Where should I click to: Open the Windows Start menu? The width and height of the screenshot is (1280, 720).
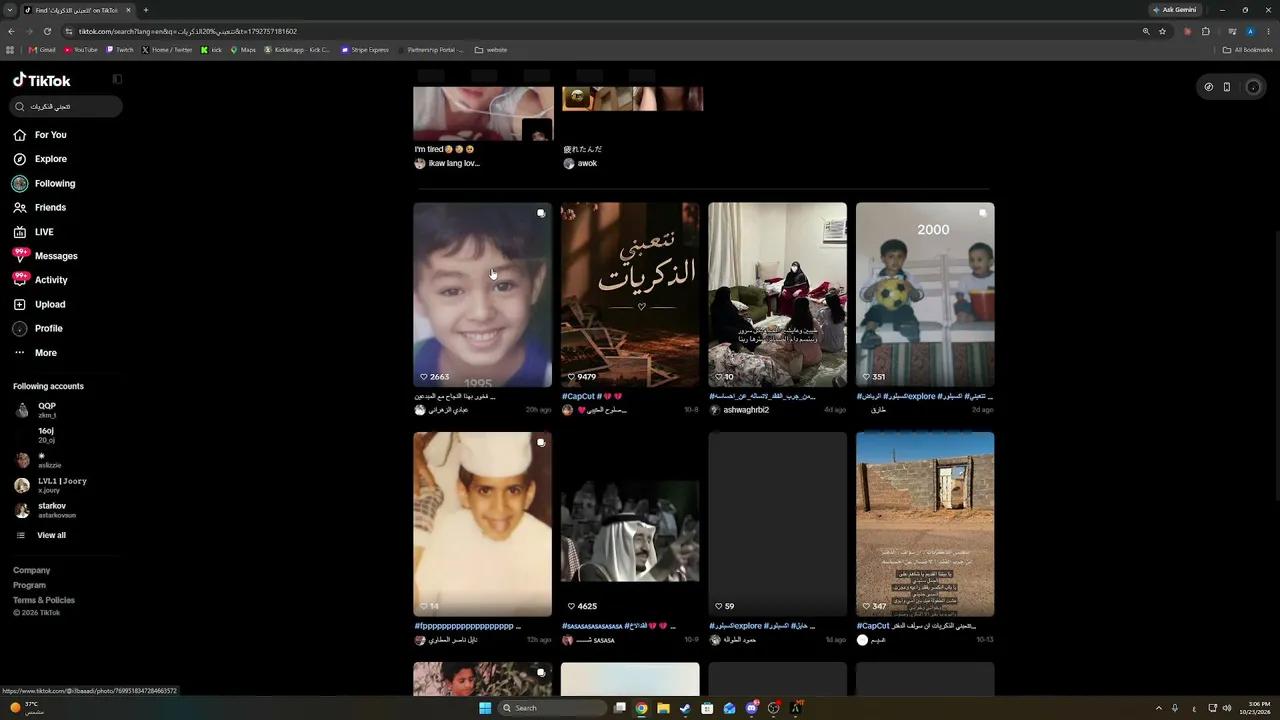pyautogui.click(x=485, y=708)
